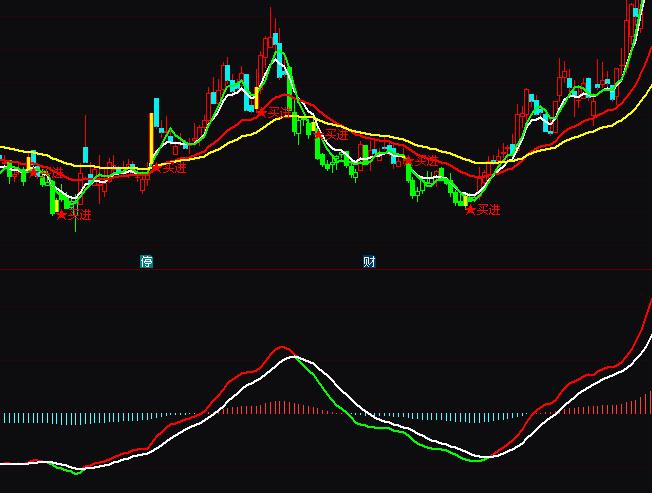Viewport: 652px width, 493px height.
Task: Select the highest red candlestick at mid-chart peak
Action: [x=272, y=28]
